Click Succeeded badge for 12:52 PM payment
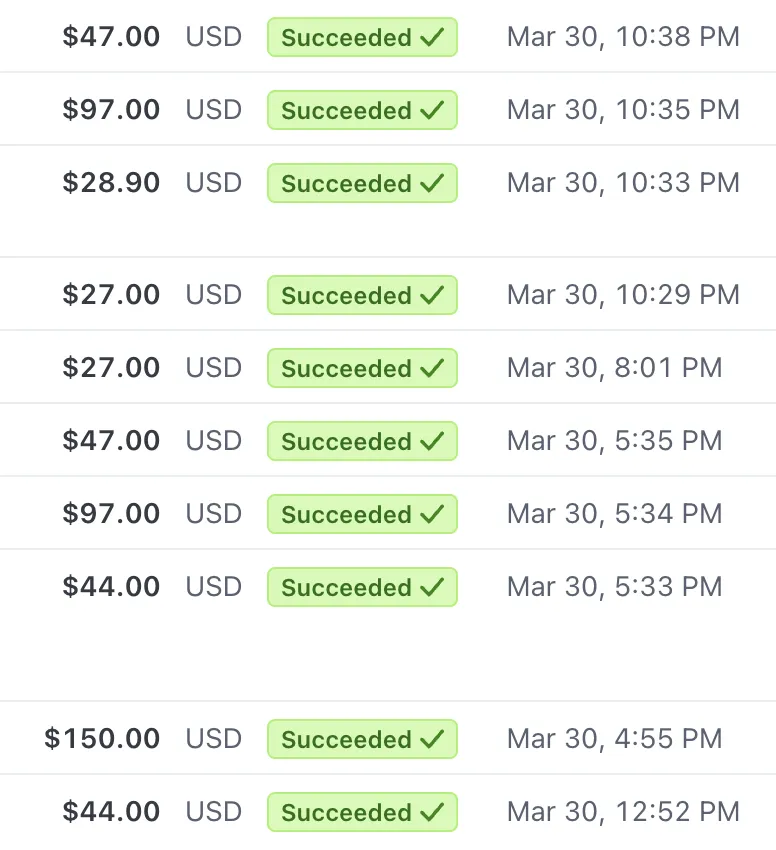 pos(362,812)
